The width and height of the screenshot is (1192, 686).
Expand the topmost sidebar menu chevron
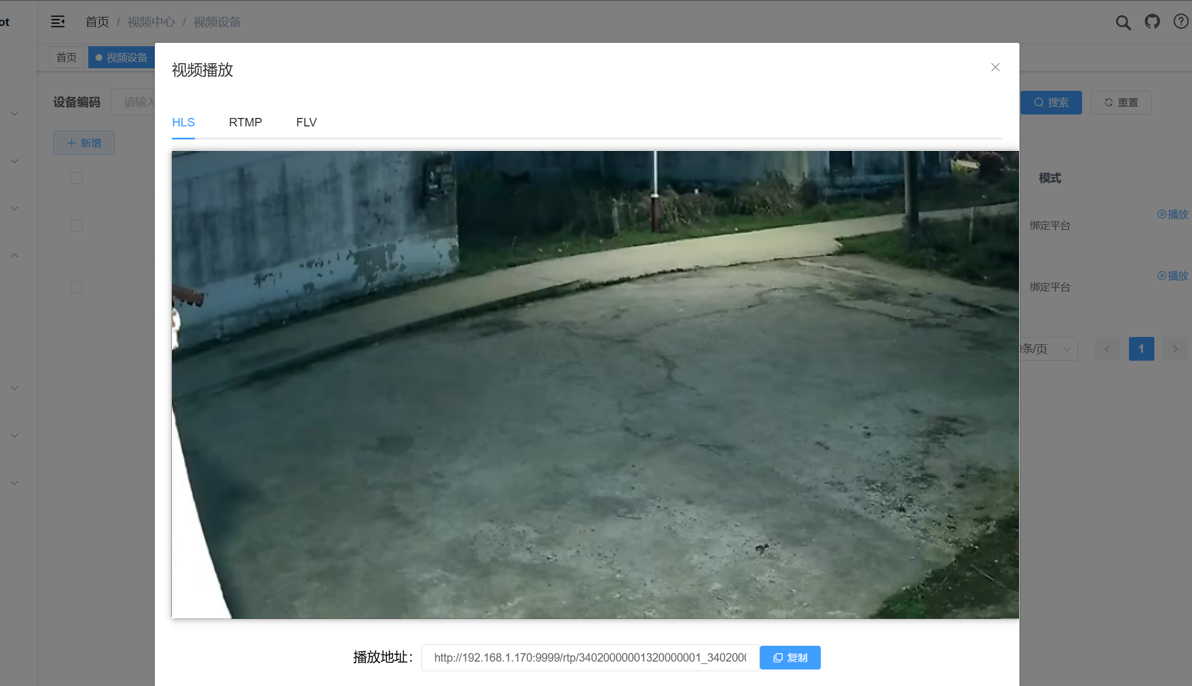point(13,113)
